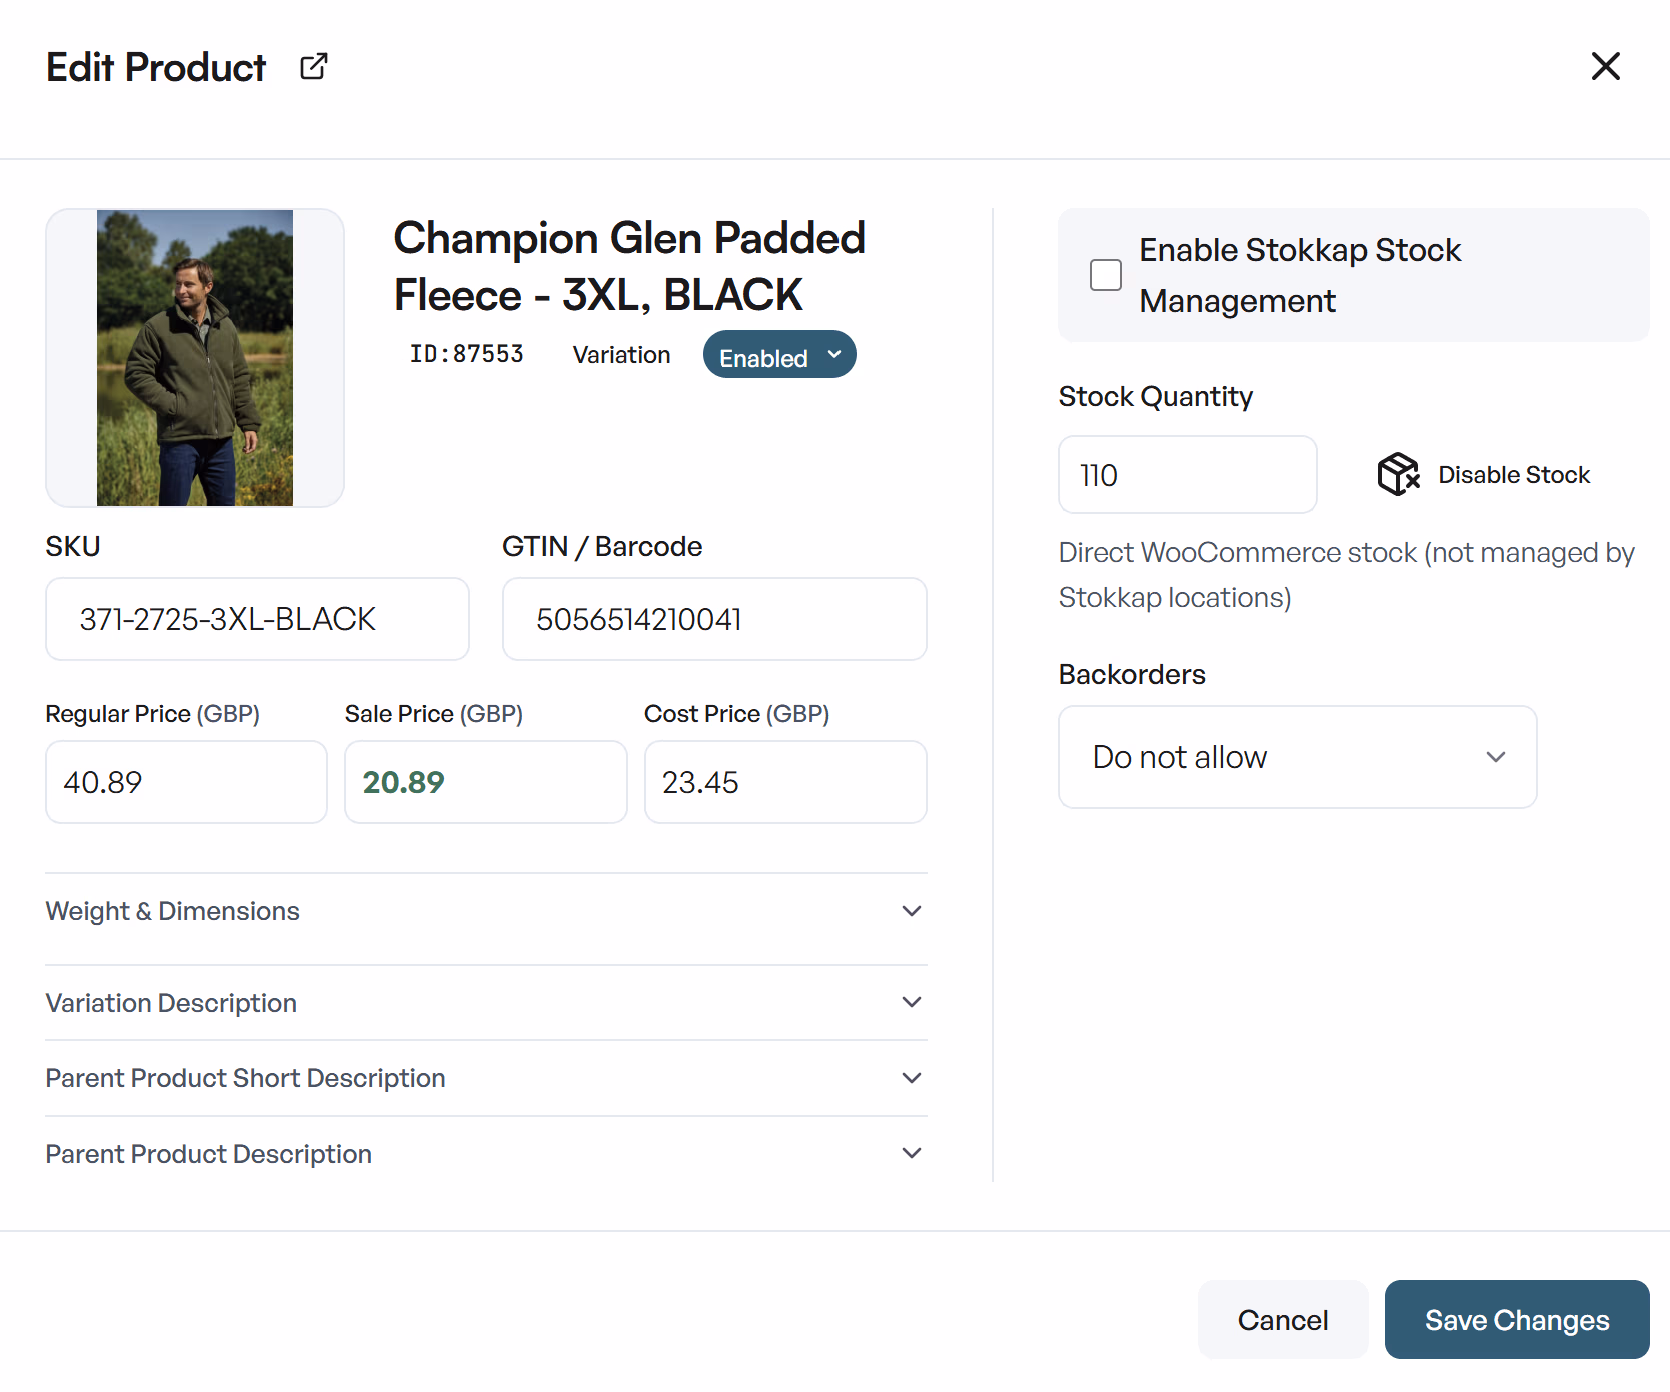Image resolution: width=1670 pixels, height=1392 pixels.
Task: Expand Parent Product Short Description section
Action: tap(486, 1078)
